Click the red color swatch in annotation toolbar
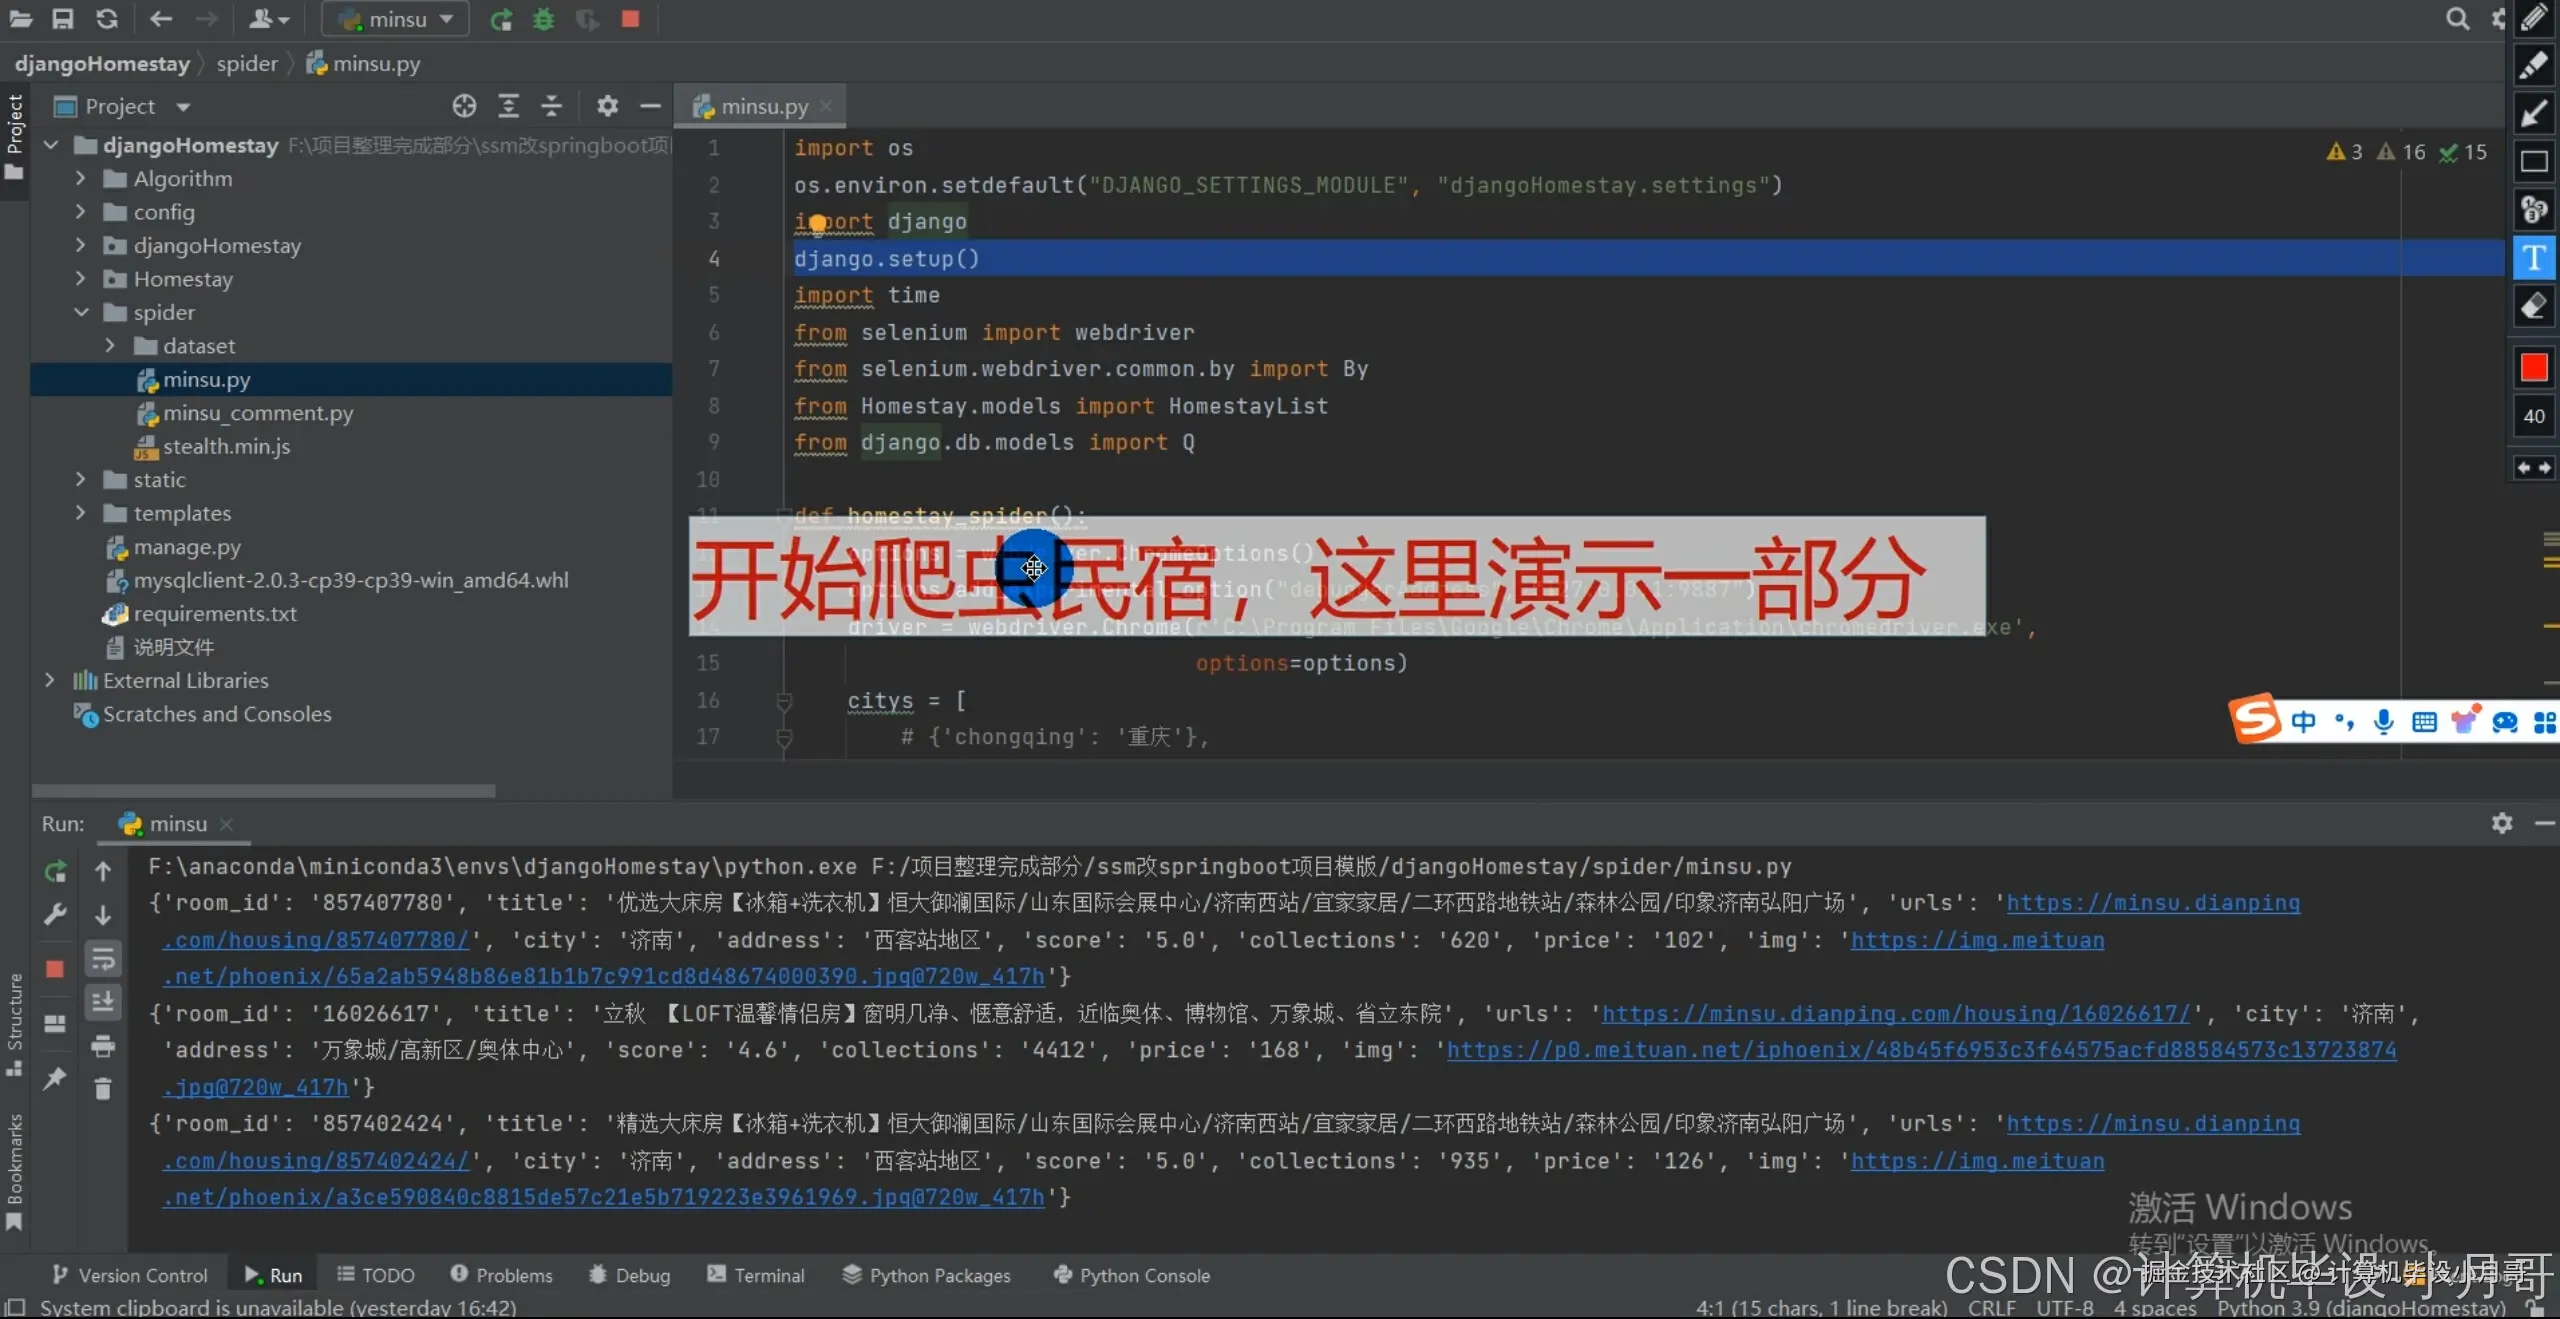2560x1319 pixels. click(x=2533, y=367)
